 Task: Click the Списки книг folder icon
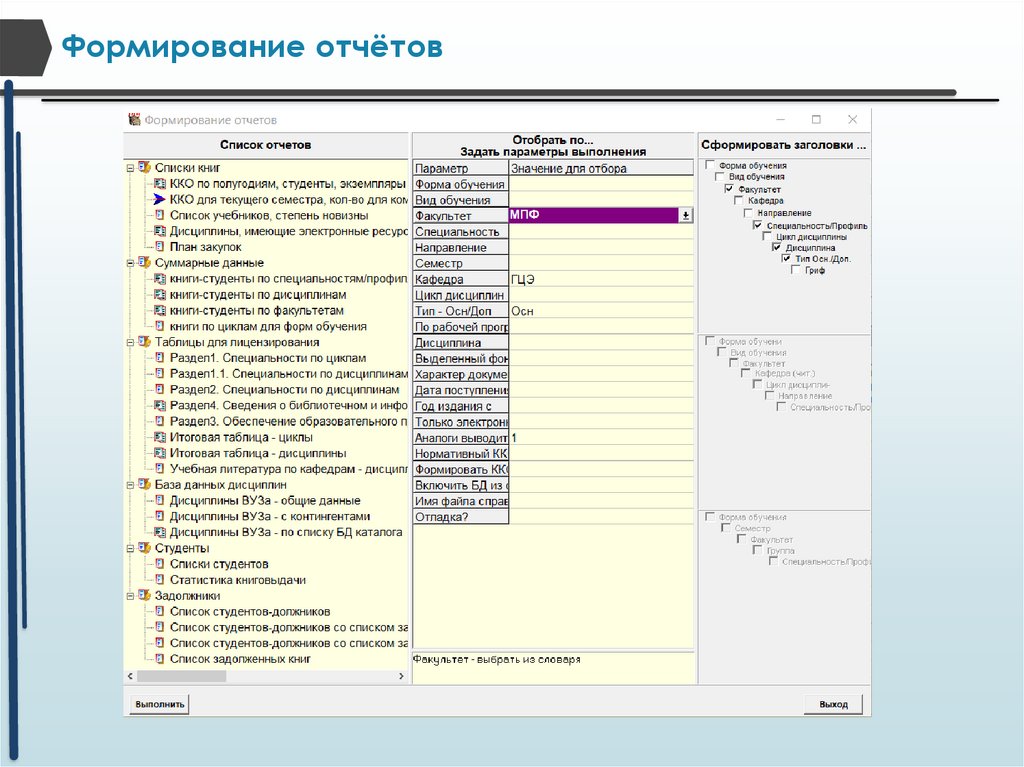click(144, 168)
